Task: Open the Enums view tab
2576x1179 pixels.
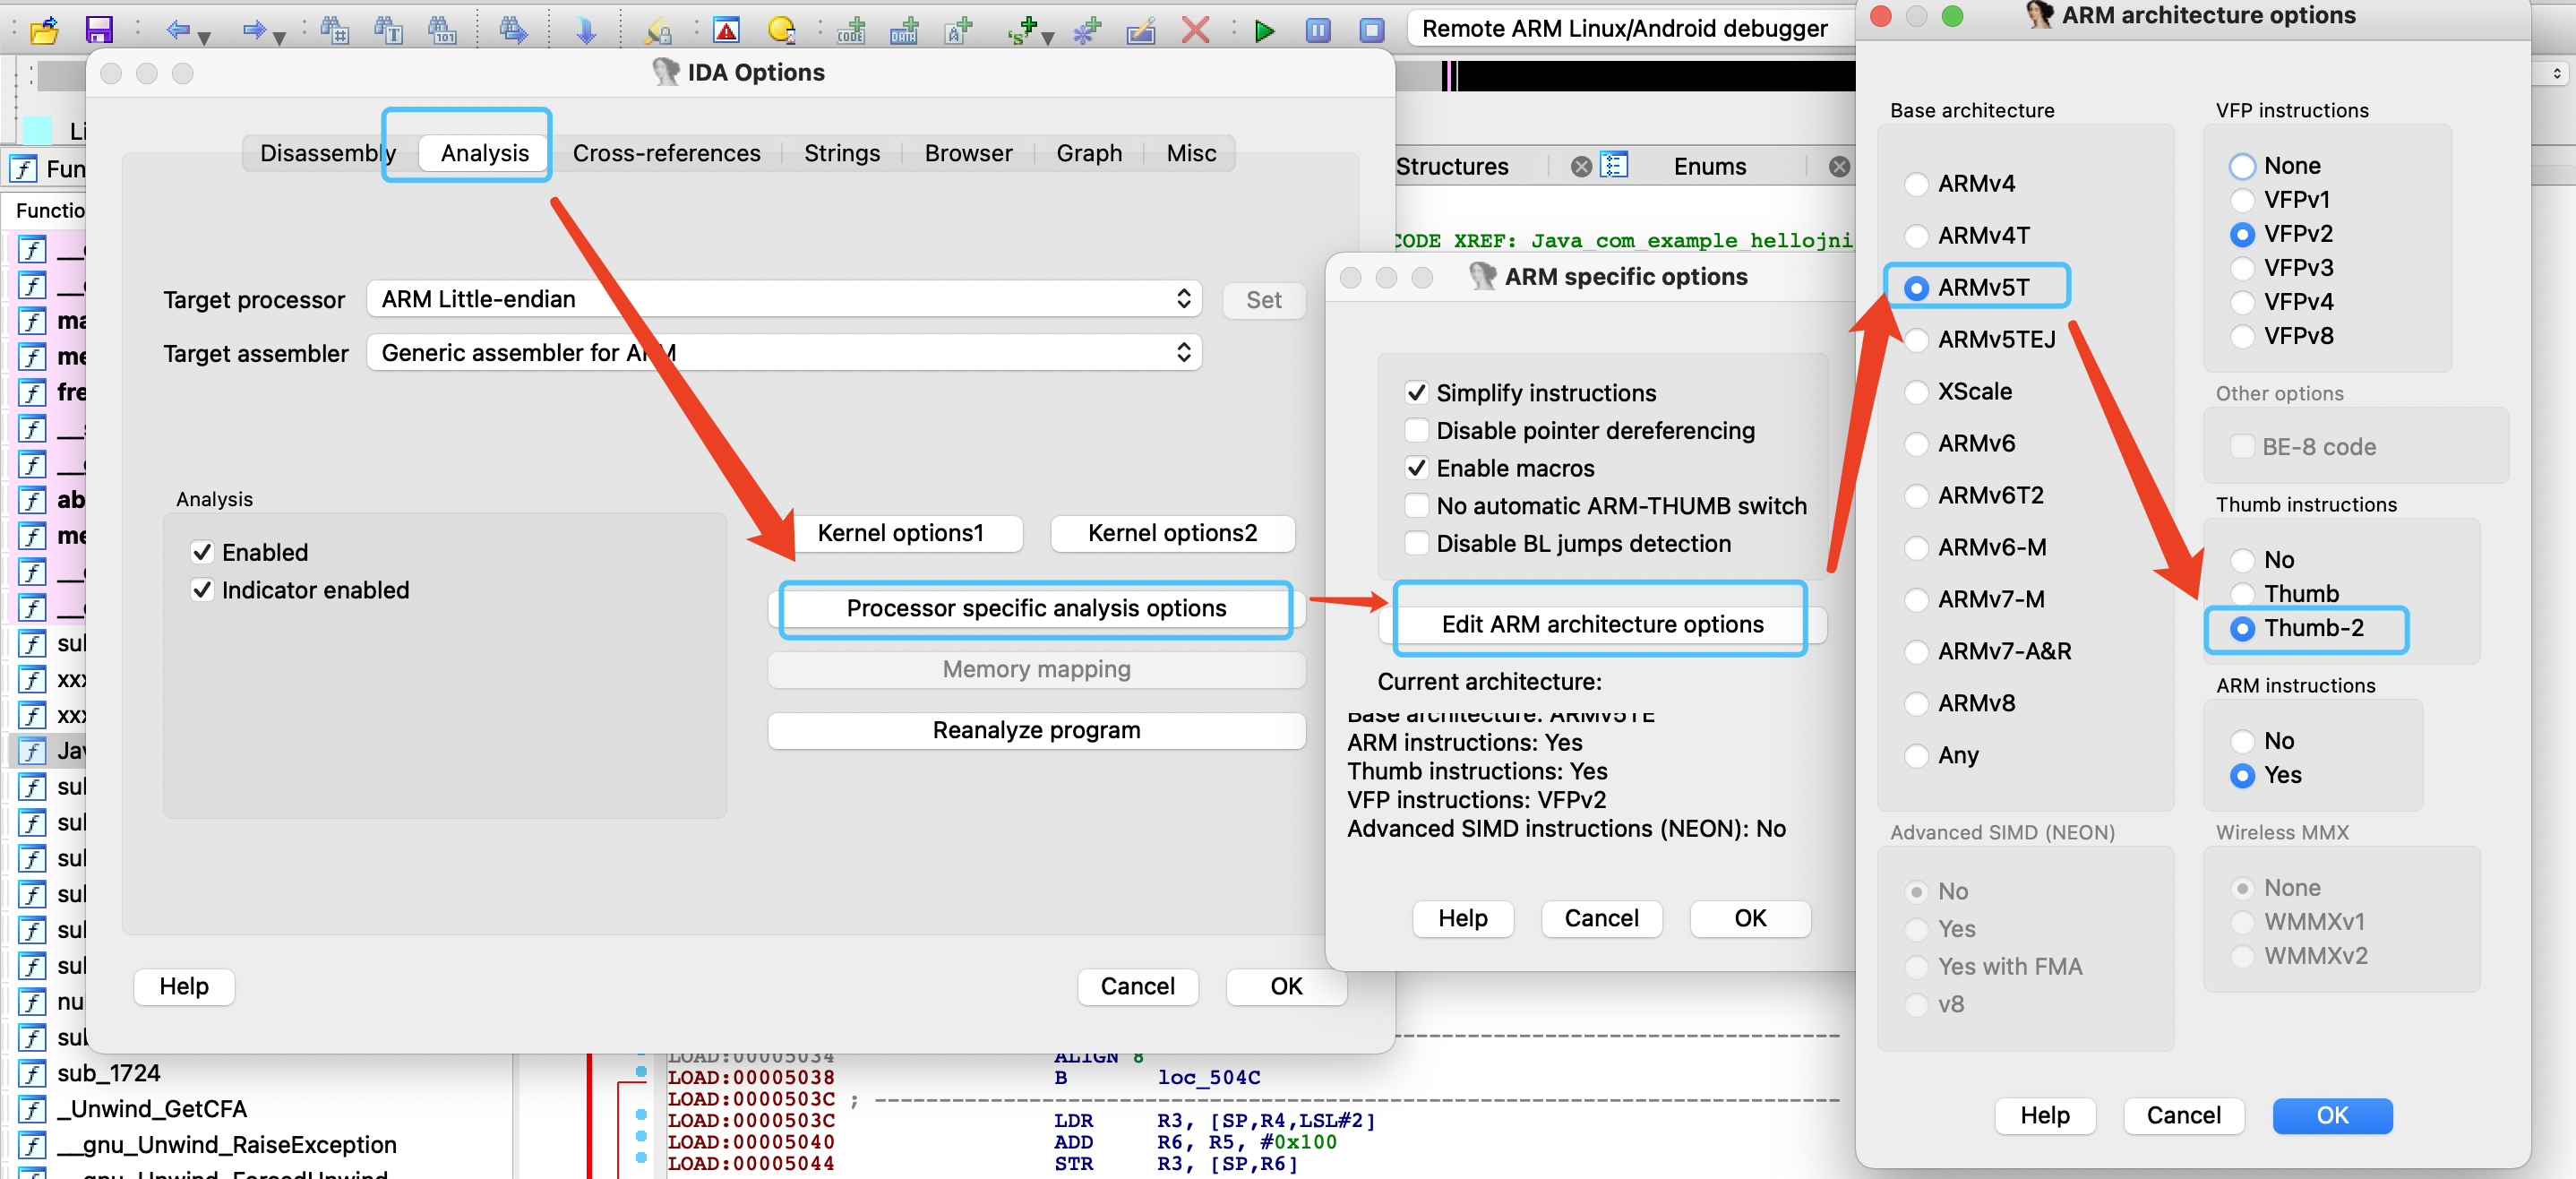Action: point(1710,166)
